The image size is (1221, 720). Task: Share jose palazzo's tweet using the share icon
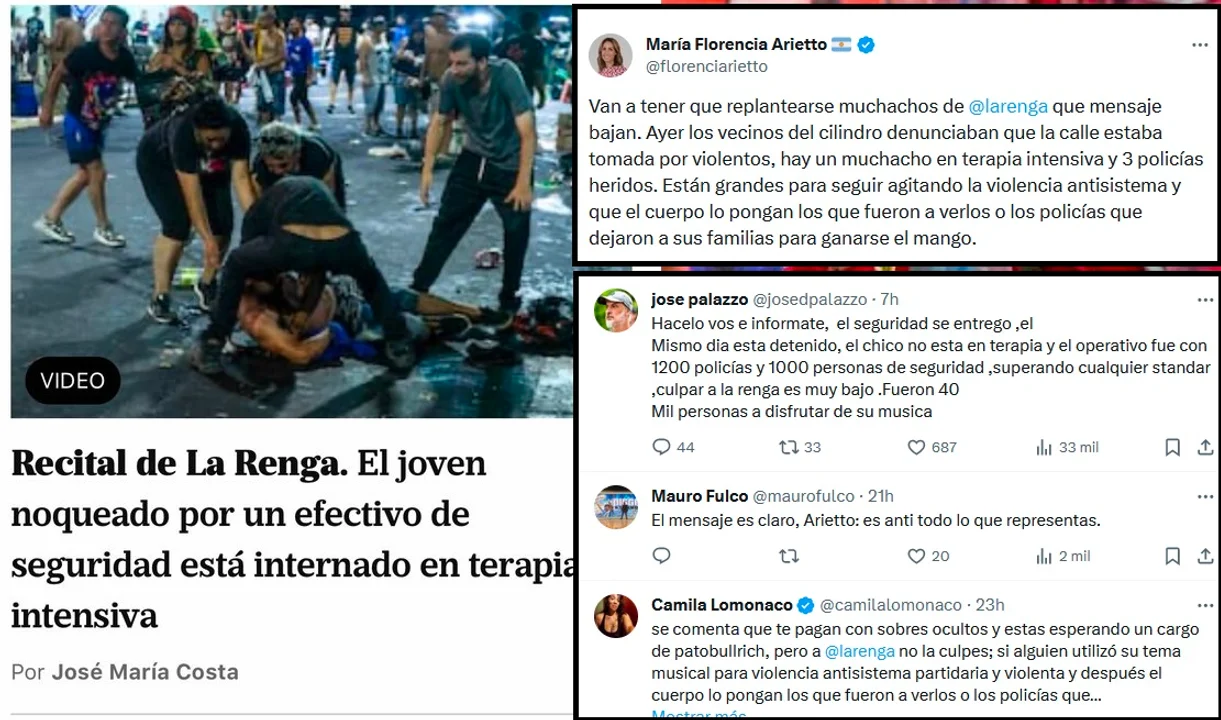1205,447
